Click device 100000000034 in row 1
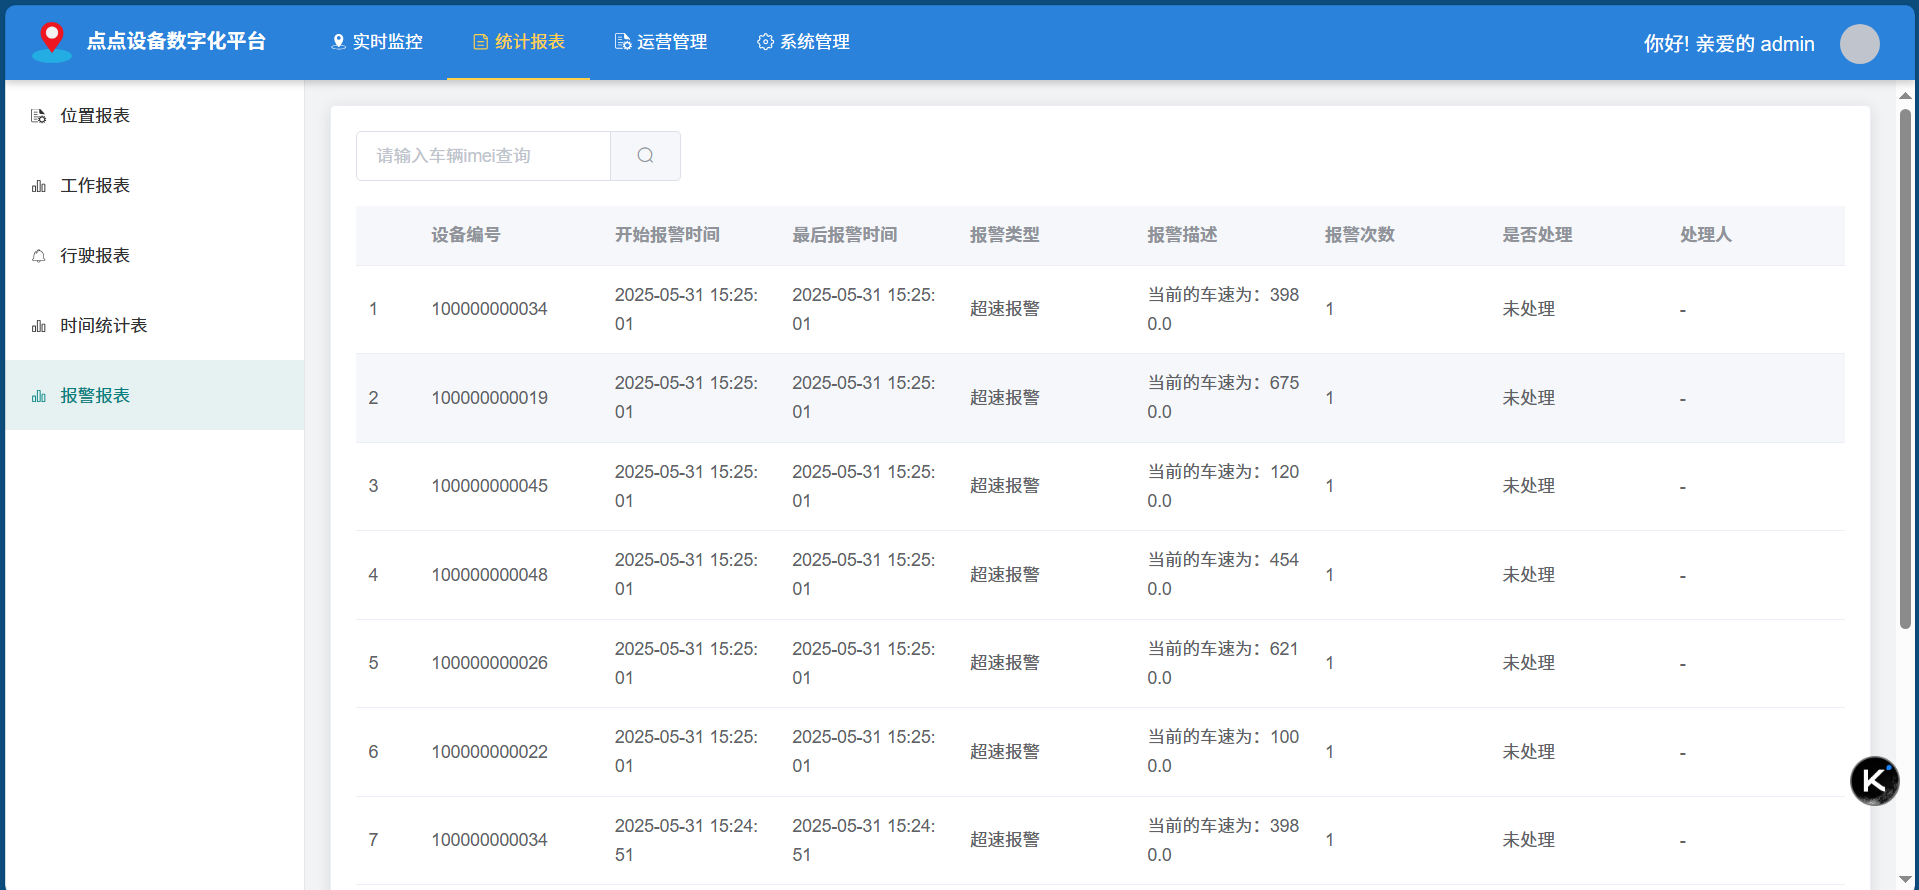1919x890 pixels. (x=490, y=309)
